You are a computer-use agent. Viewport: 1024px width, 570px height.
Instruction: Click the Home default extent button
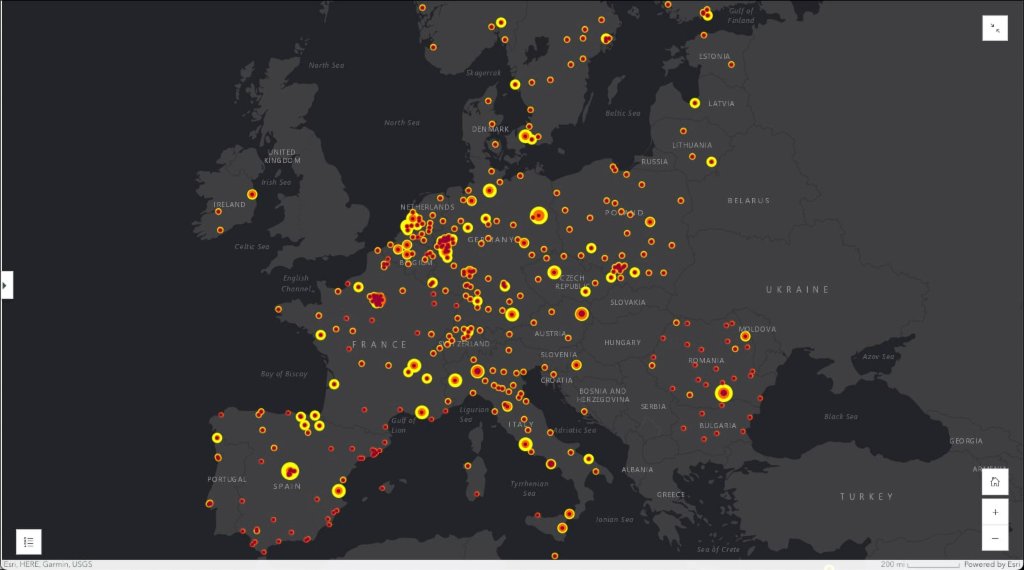click(995, 482)
